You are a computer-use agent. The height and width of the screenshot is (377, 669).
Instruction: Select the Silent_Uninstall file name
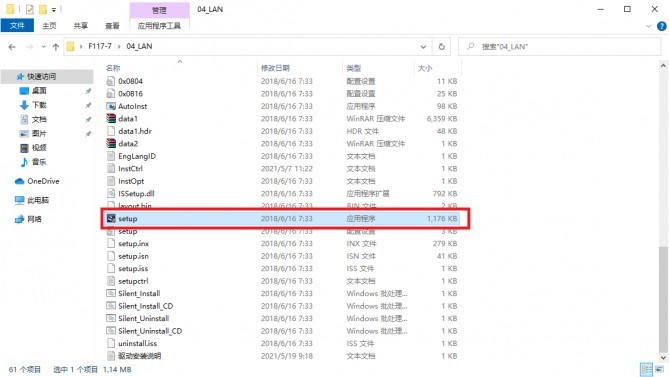[144, 318]
